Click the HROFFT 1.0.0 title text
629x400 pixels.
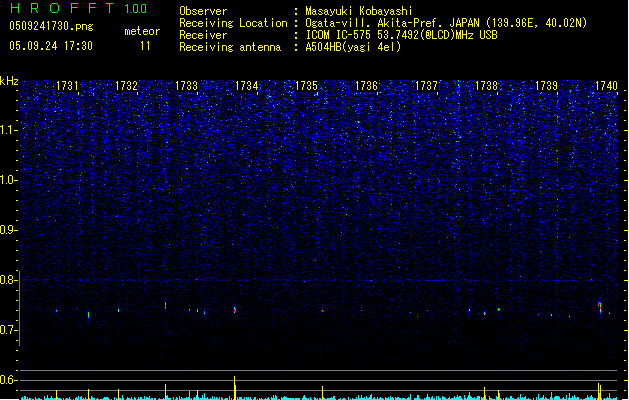[78, 8]
